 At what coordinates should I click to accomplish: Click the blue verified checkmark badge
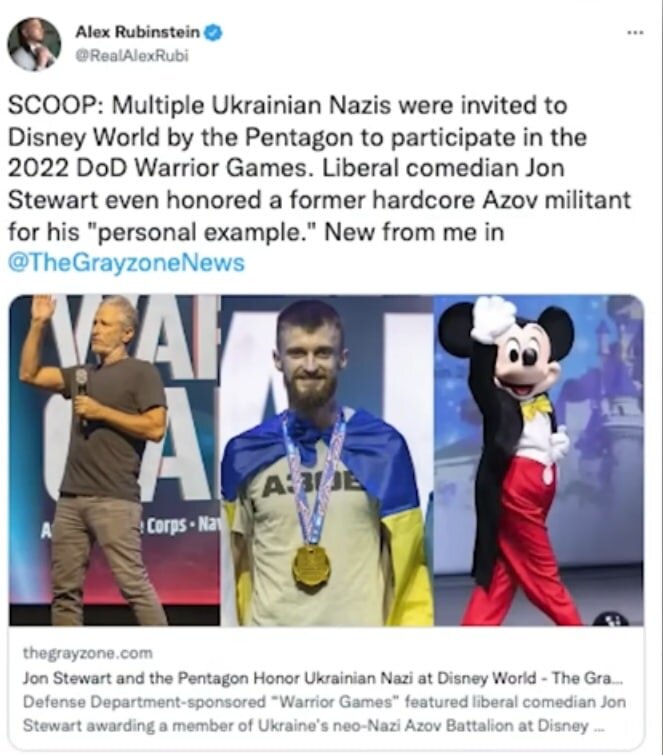[213, 33]
